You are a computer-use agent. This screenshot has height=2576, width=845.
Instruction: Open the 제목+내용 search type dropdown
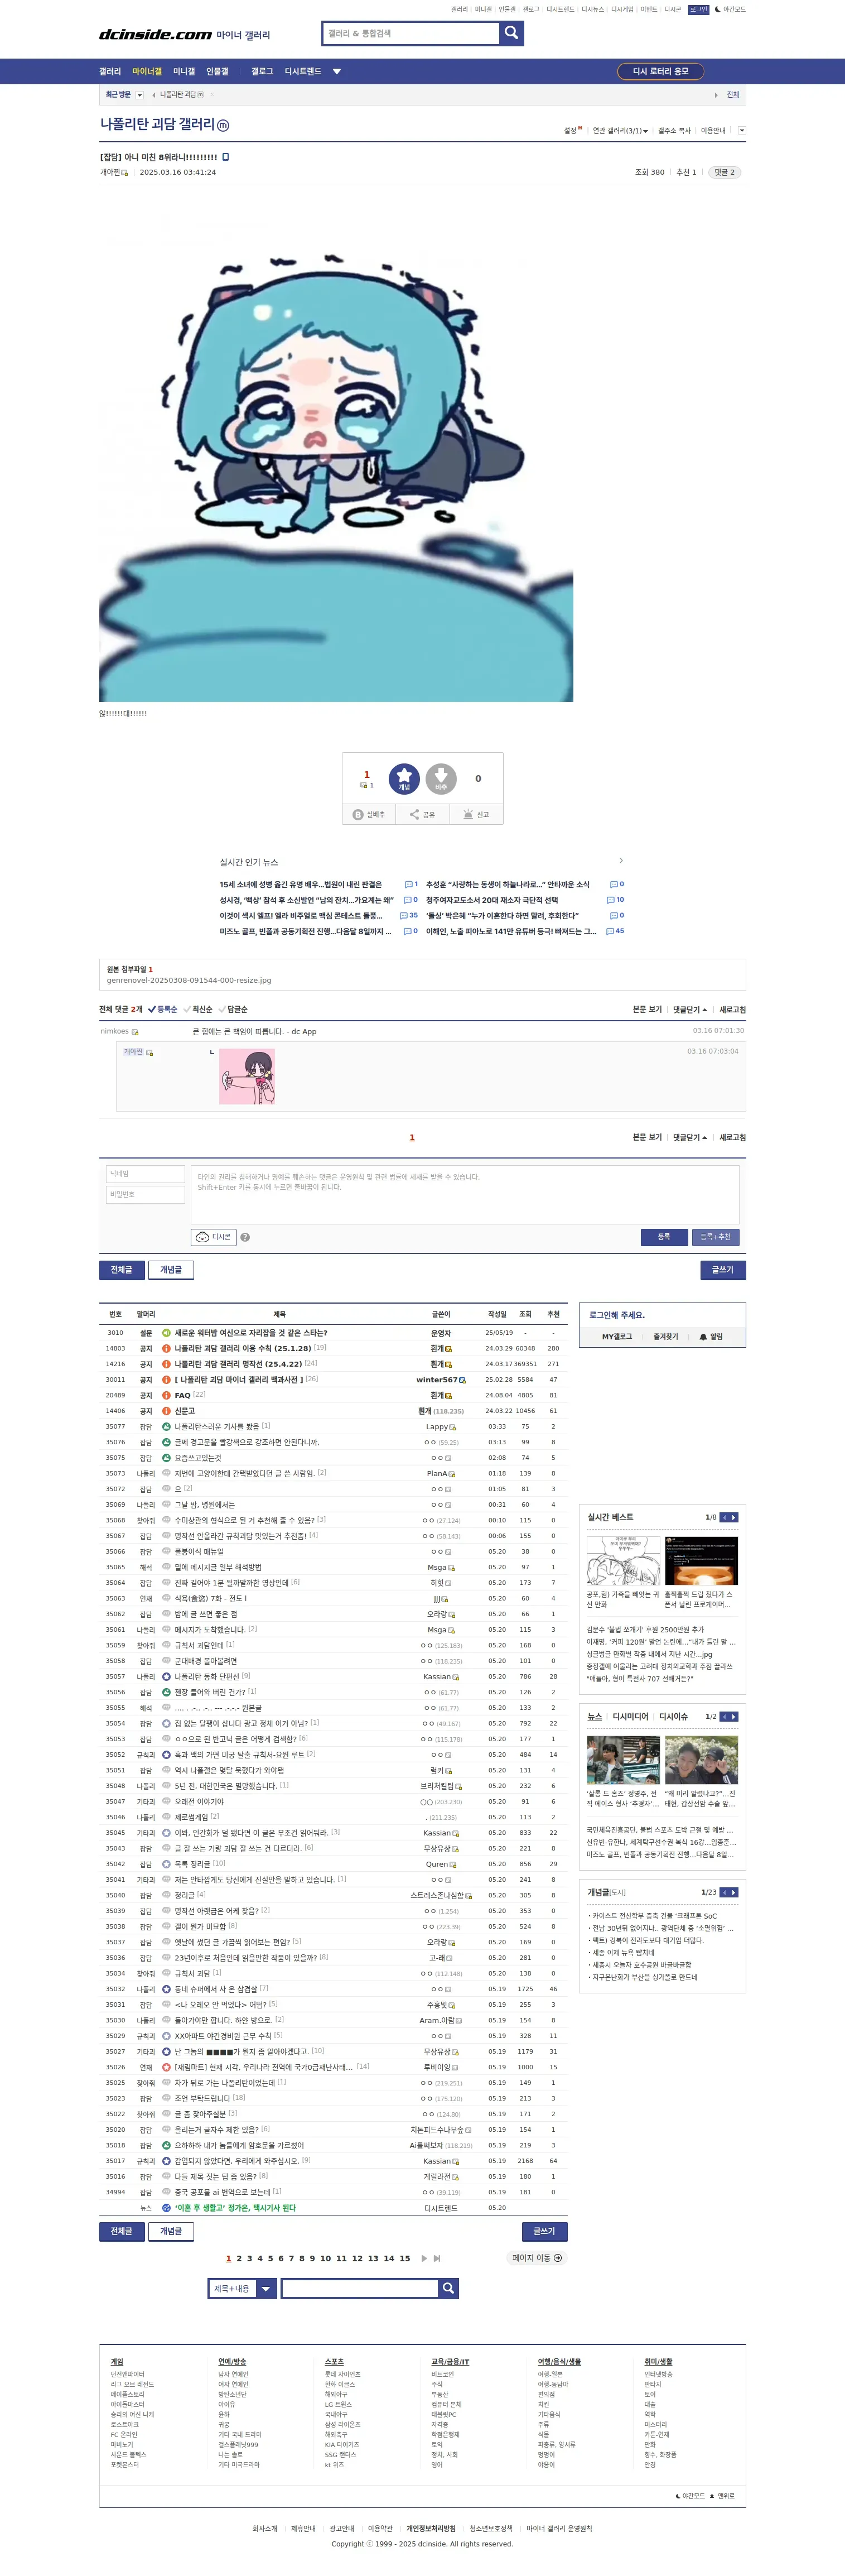[x=242, y=2288]
